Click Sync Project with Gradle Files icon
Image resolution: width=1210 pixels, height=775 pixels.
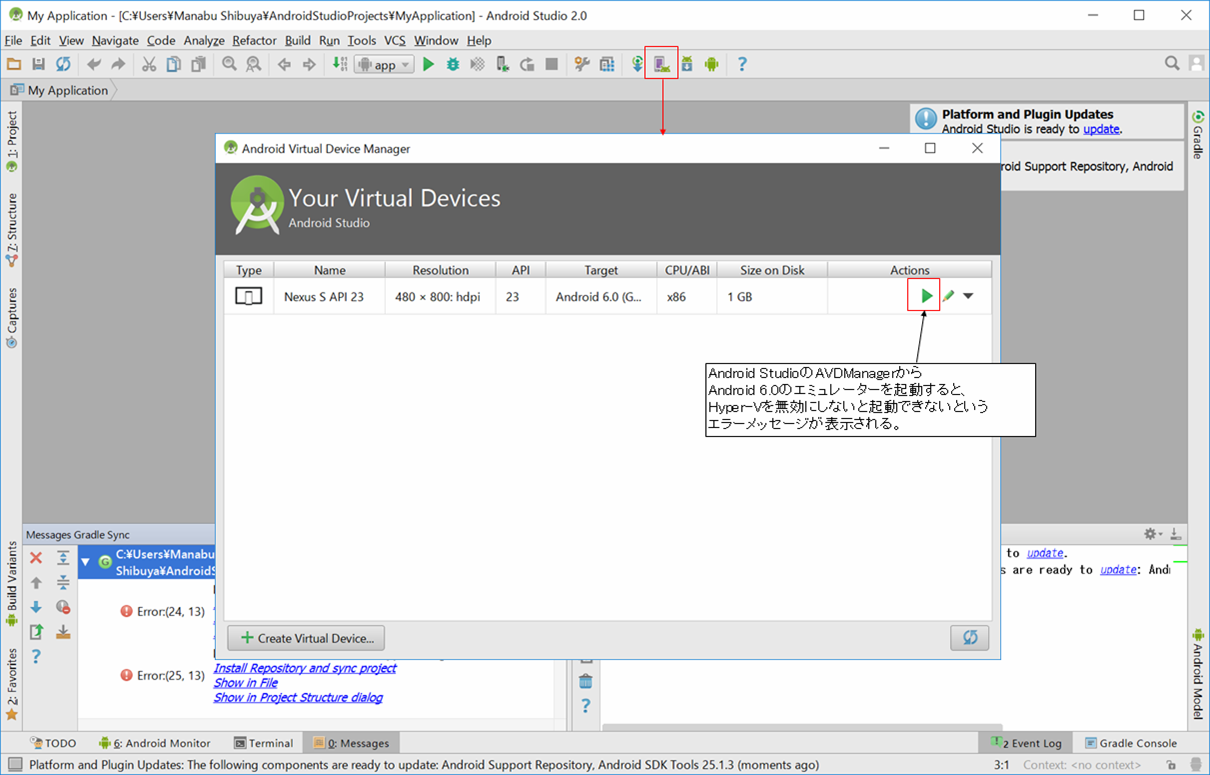(637, 64)
